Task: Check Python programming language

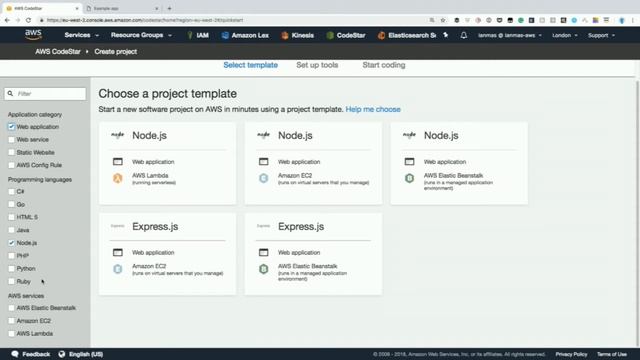Action: [x=11, y=269]
